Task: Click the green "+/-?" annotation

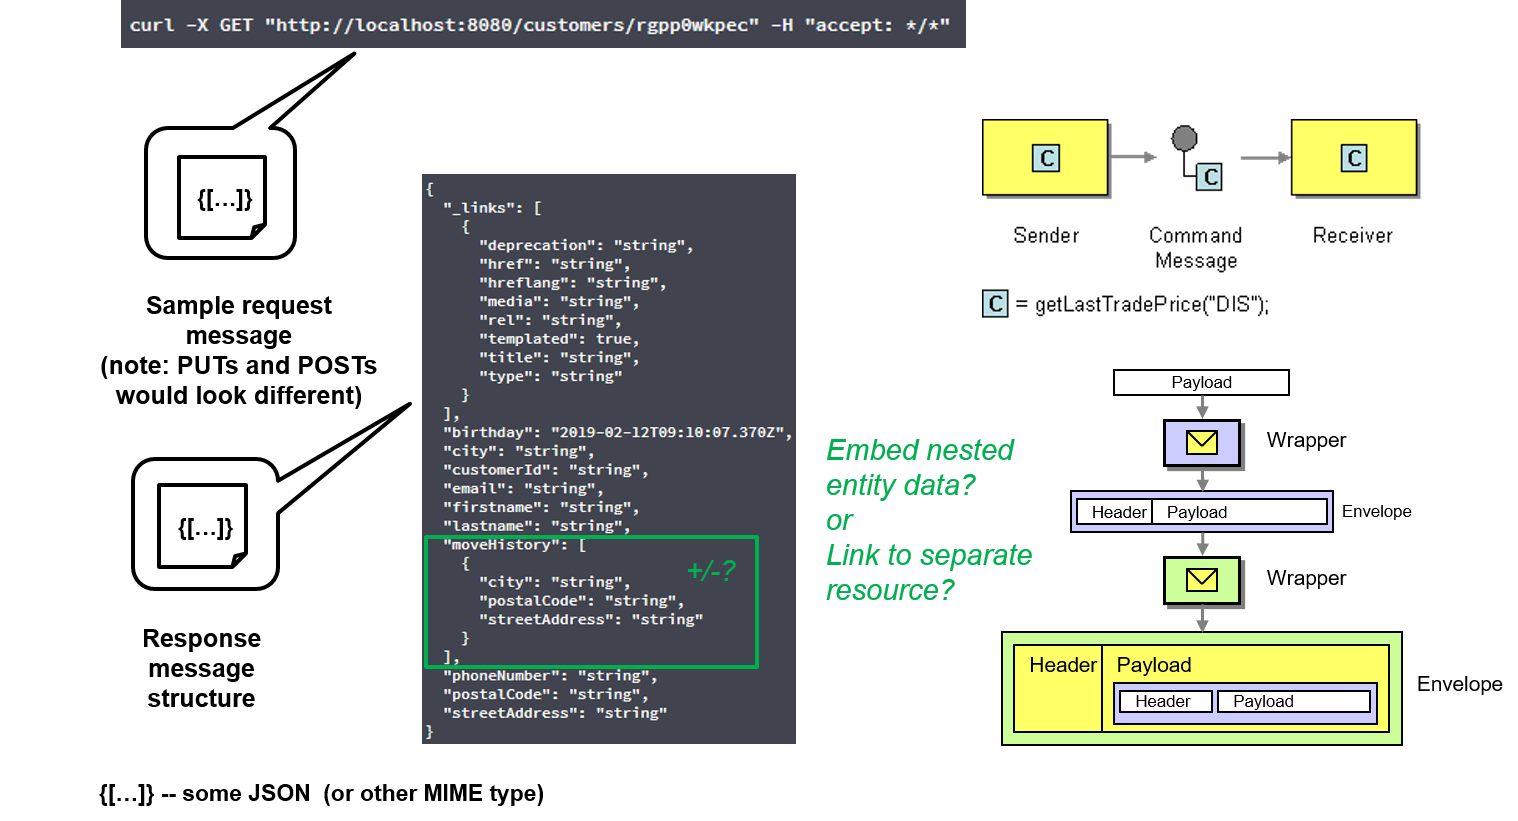Action: (711, 570)
